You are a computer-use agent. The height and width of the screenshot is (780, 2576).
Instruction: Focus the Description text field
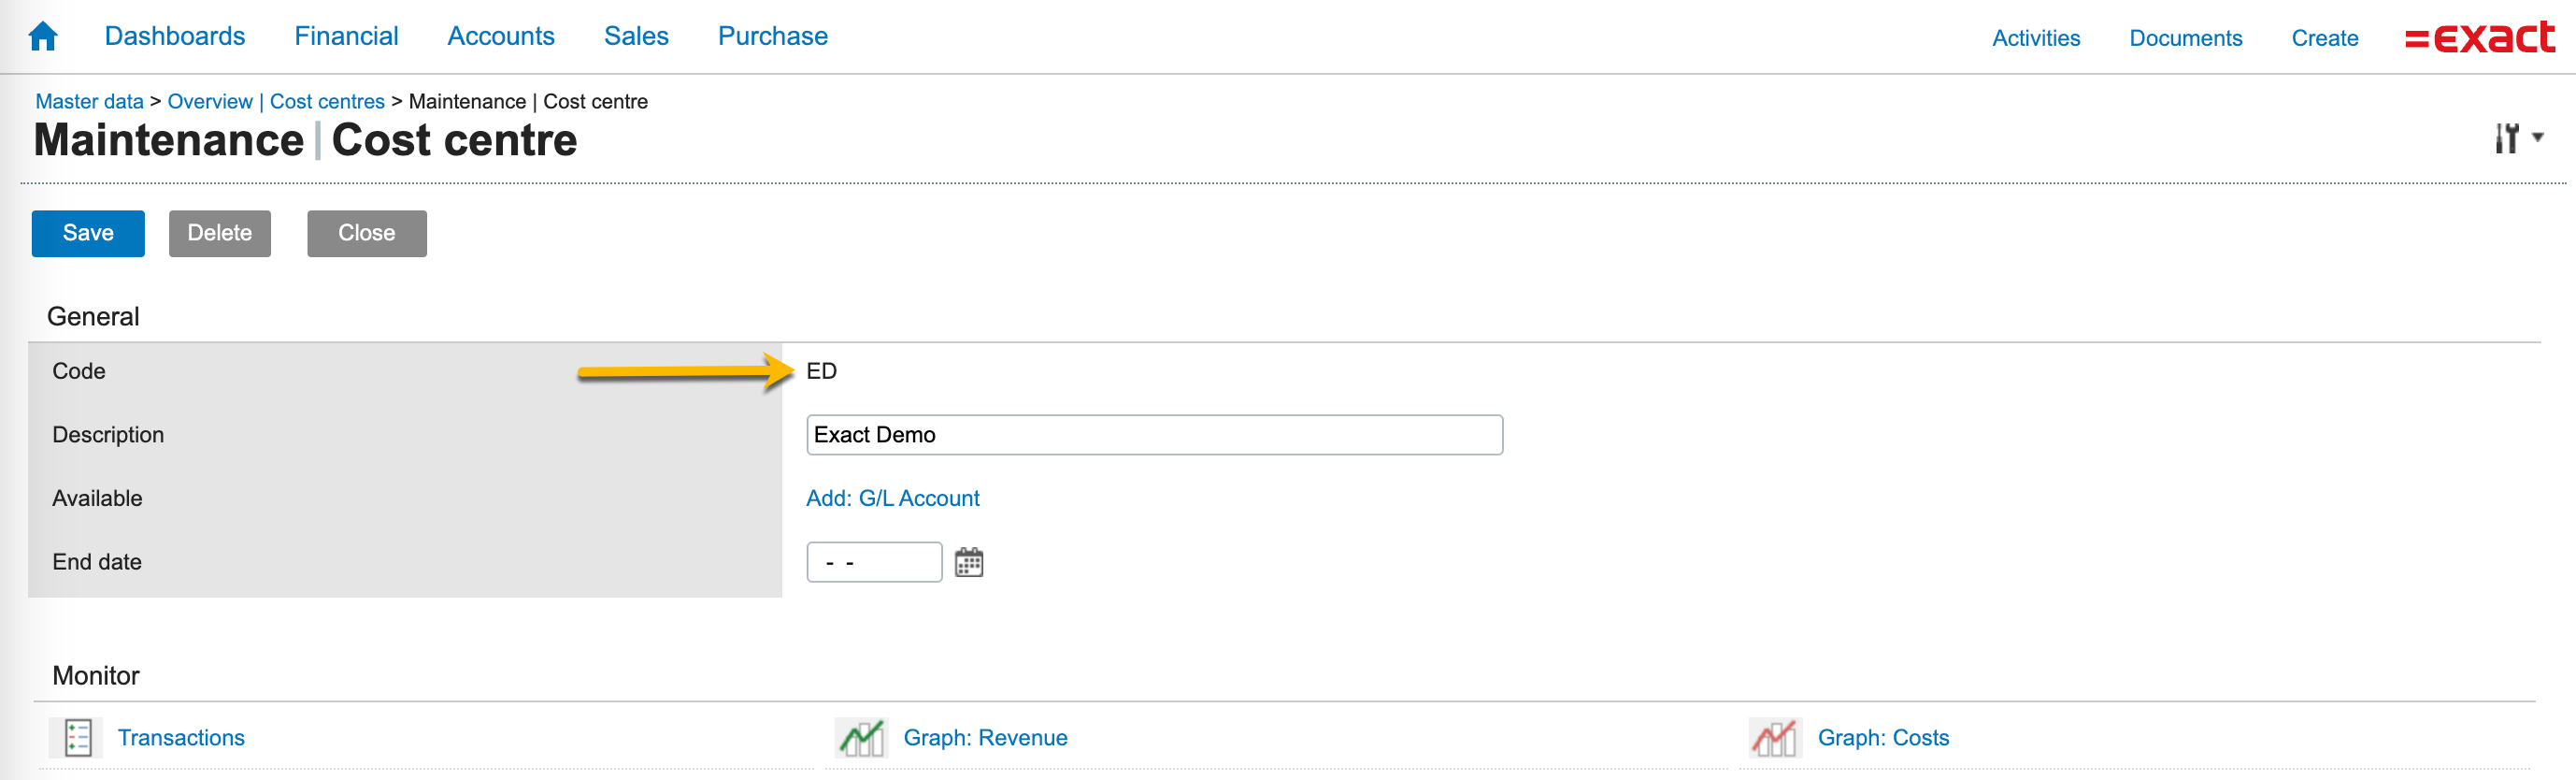pos(1154,435)
